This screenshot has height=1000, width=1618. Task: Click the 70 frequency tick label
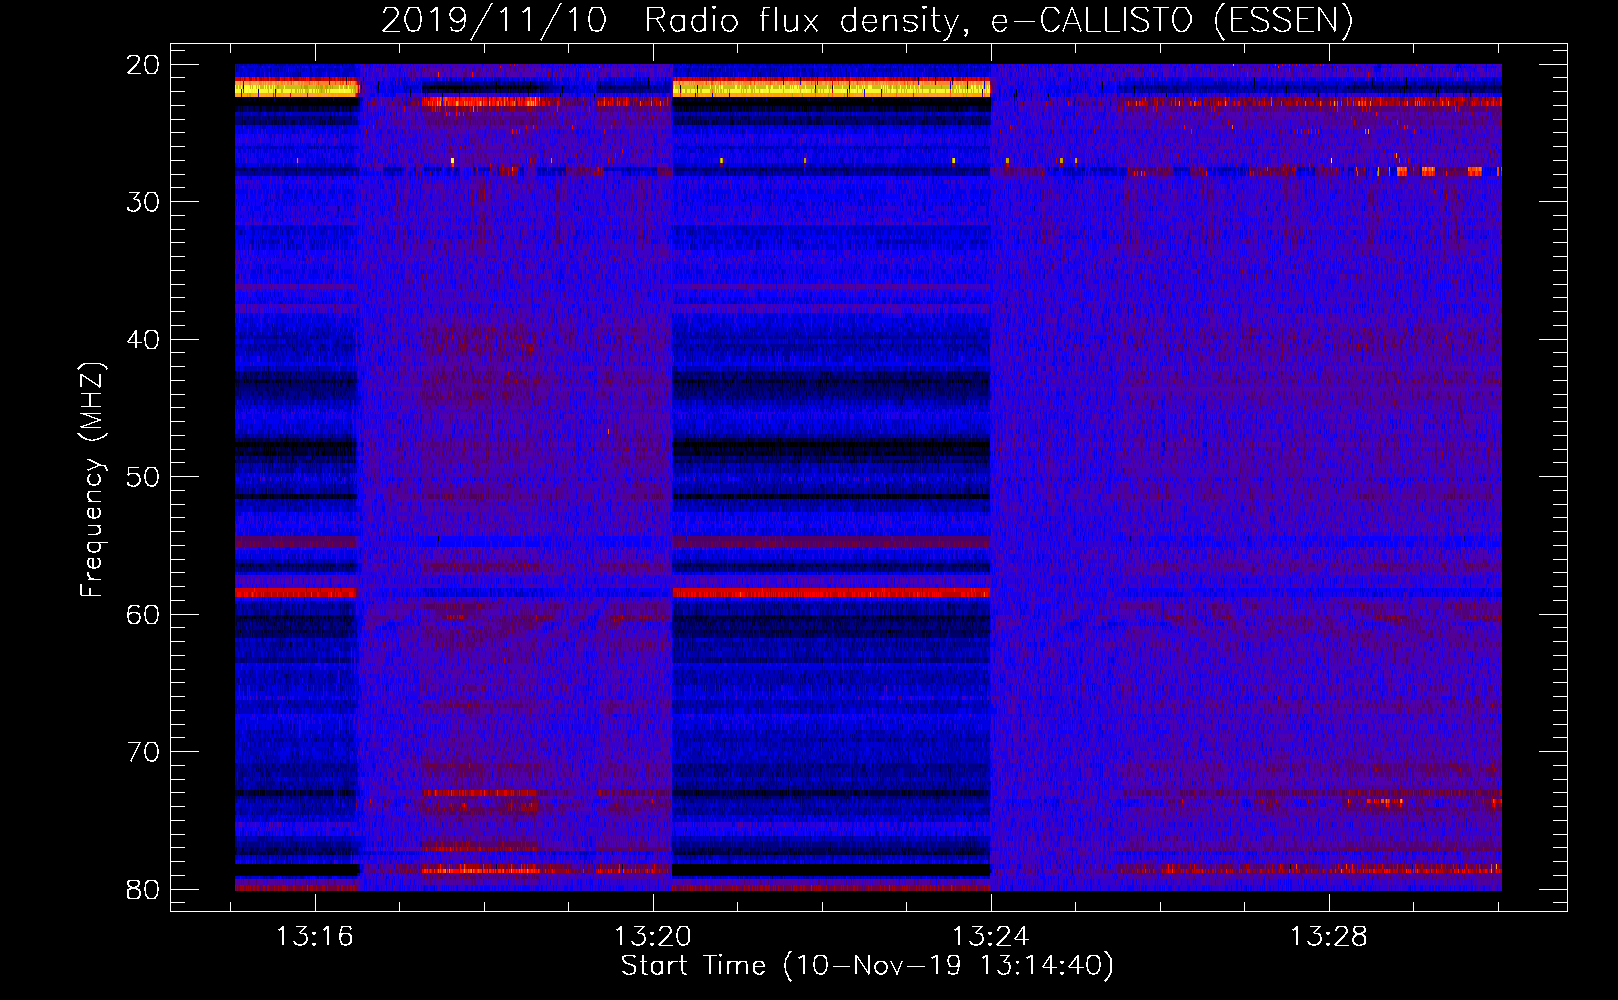point(143,752)
